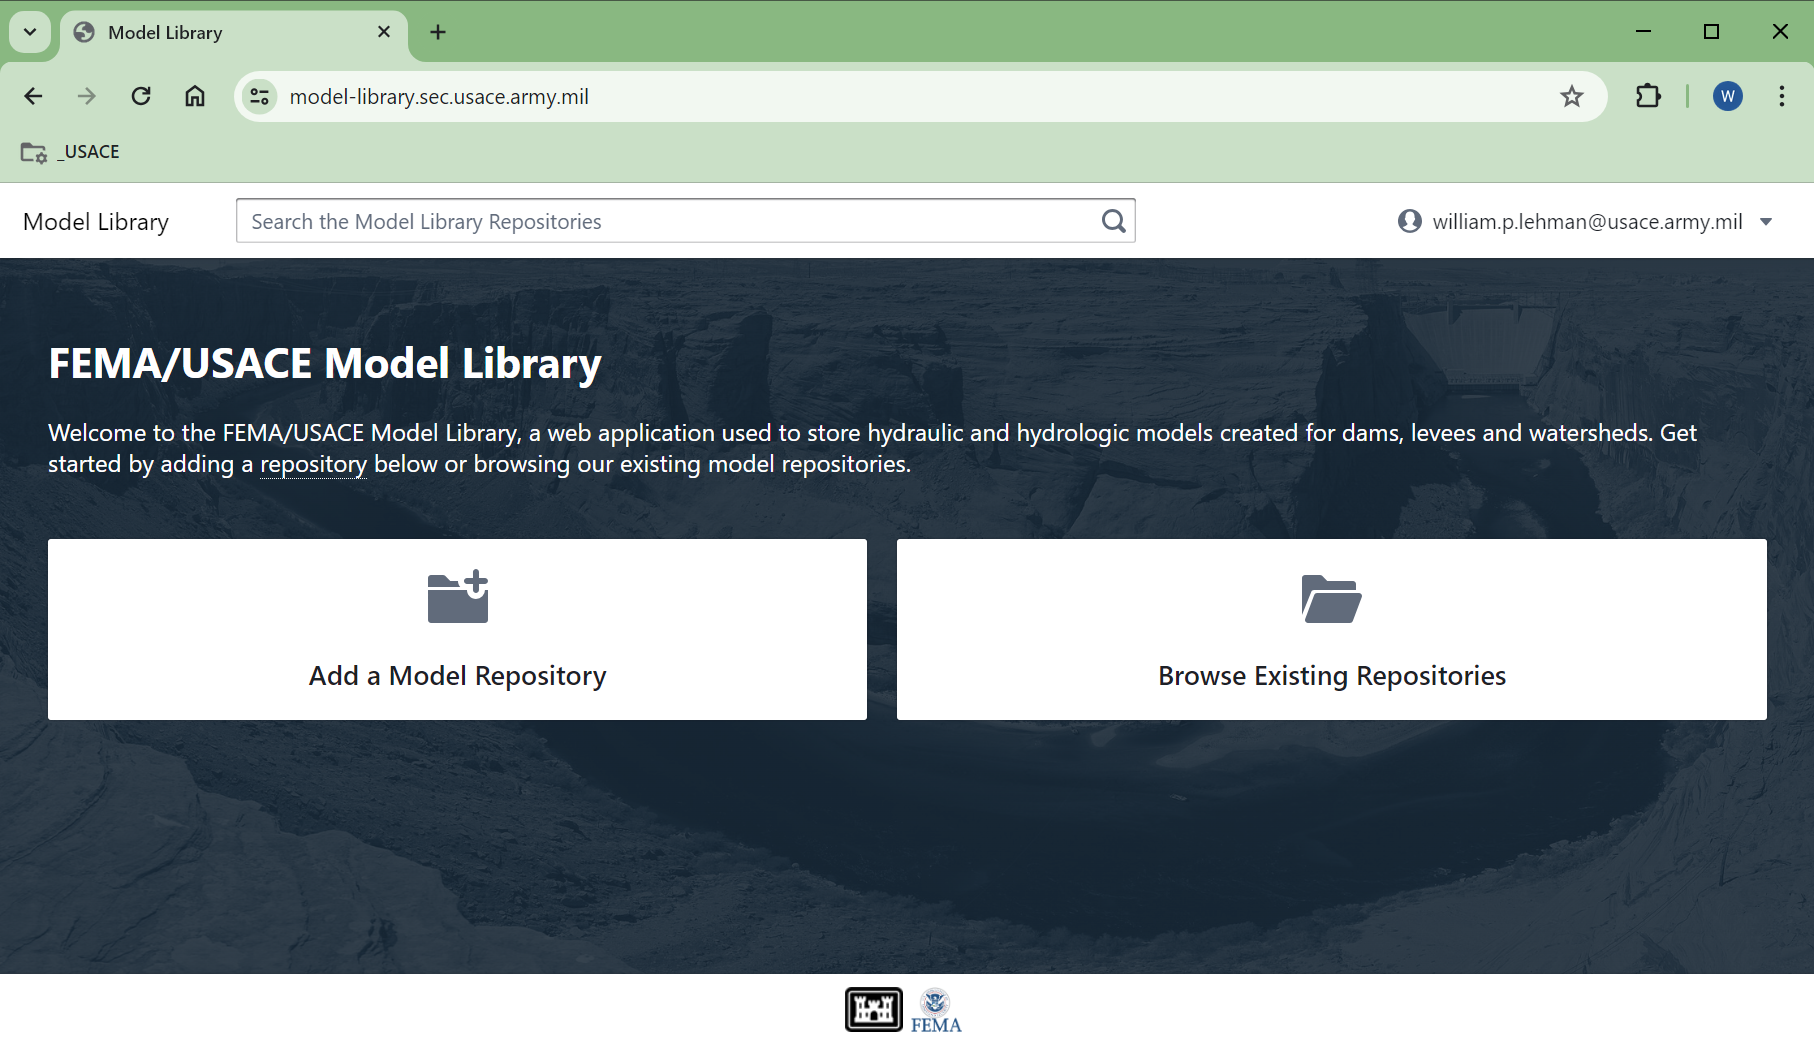Open the browser extensions puzzle icon

[1648, 96]
